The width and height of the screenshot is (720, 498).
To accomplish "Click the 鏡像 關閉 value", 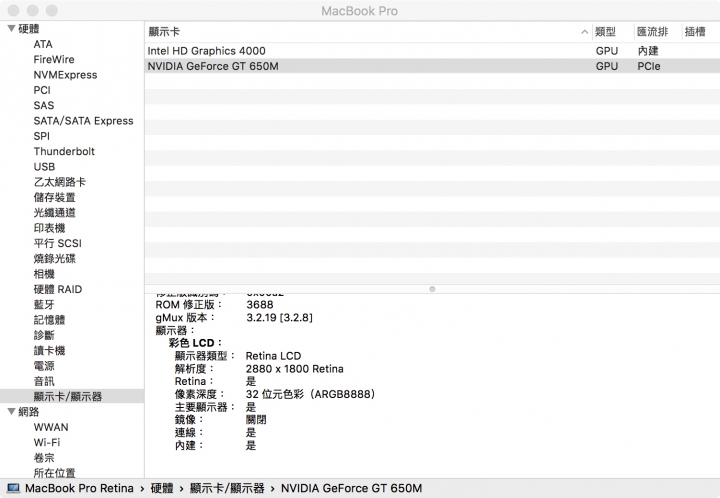I will [256, 420].
